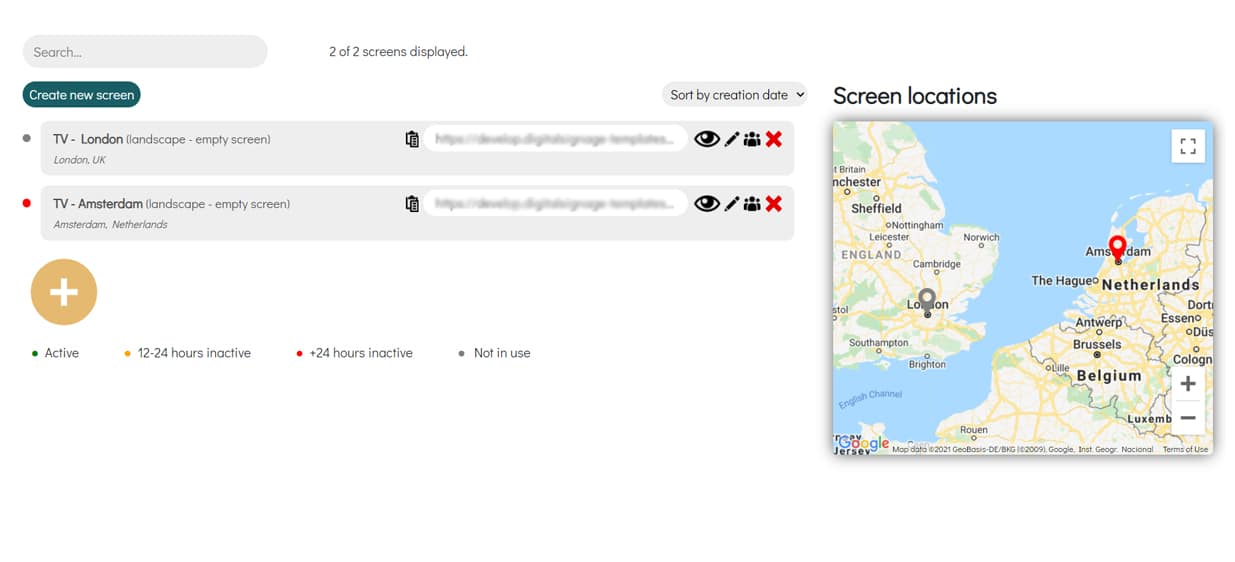Click Cambridge label on the map
This screenshot has width=1235, height=562.
coord(936,264)
